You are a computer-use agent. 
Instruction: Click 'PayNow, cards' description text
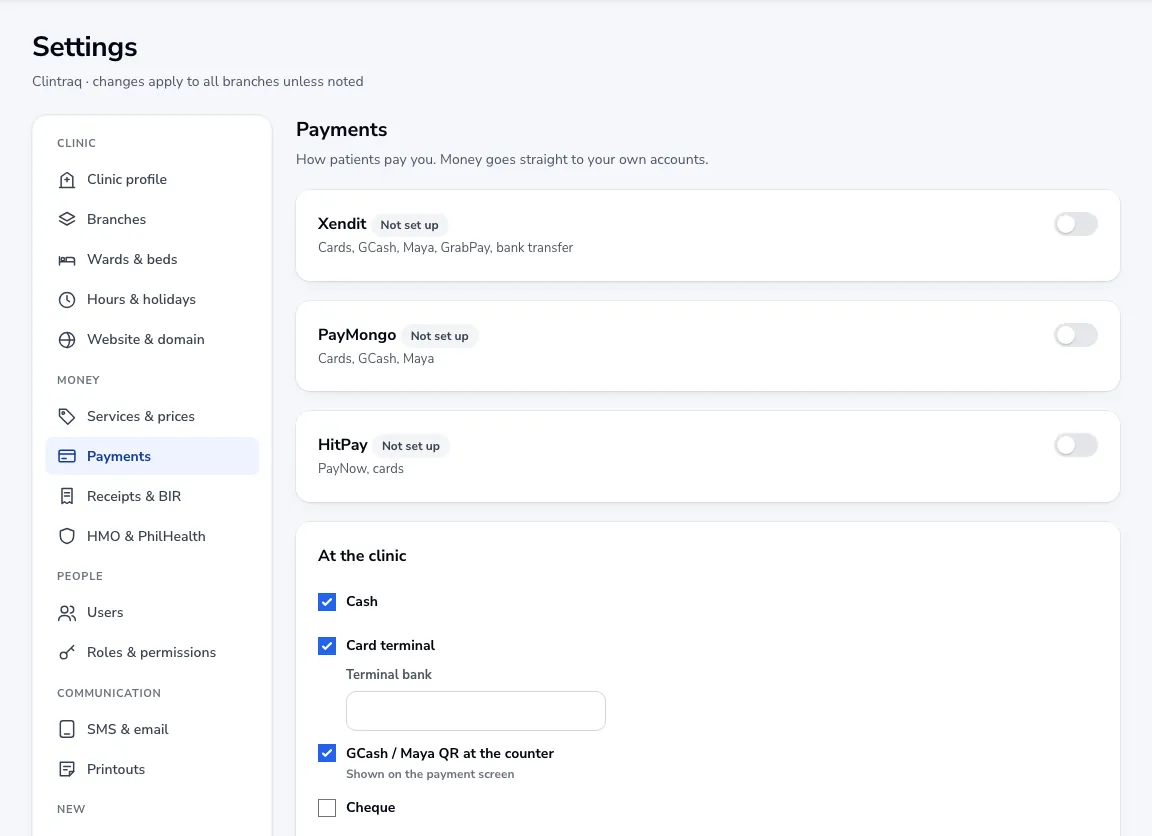[361, 469]
